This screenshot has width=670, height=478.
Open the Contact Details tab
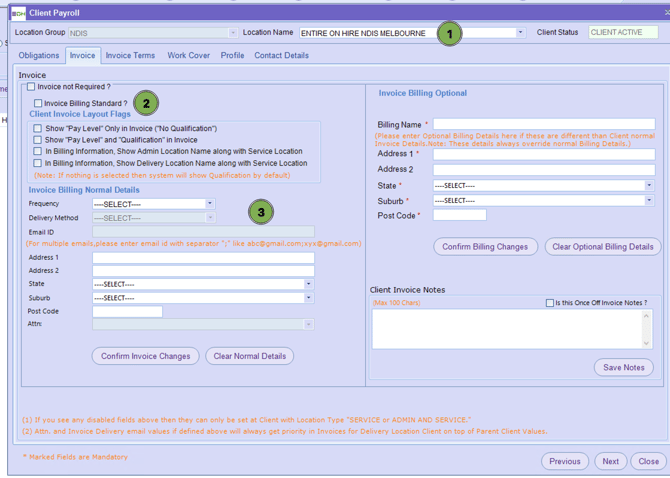click(x=281, y=56)
